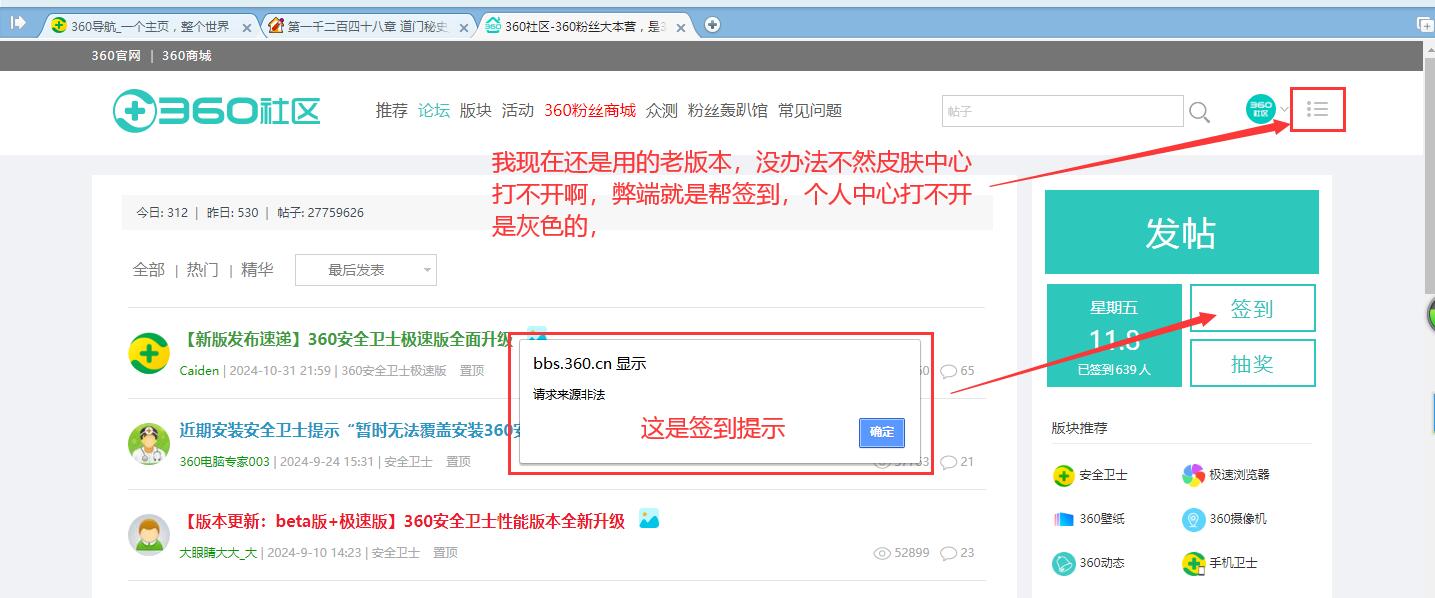
Task: Click the 星期五 date sign-in panel
Action: click(x=1114, y=335)
